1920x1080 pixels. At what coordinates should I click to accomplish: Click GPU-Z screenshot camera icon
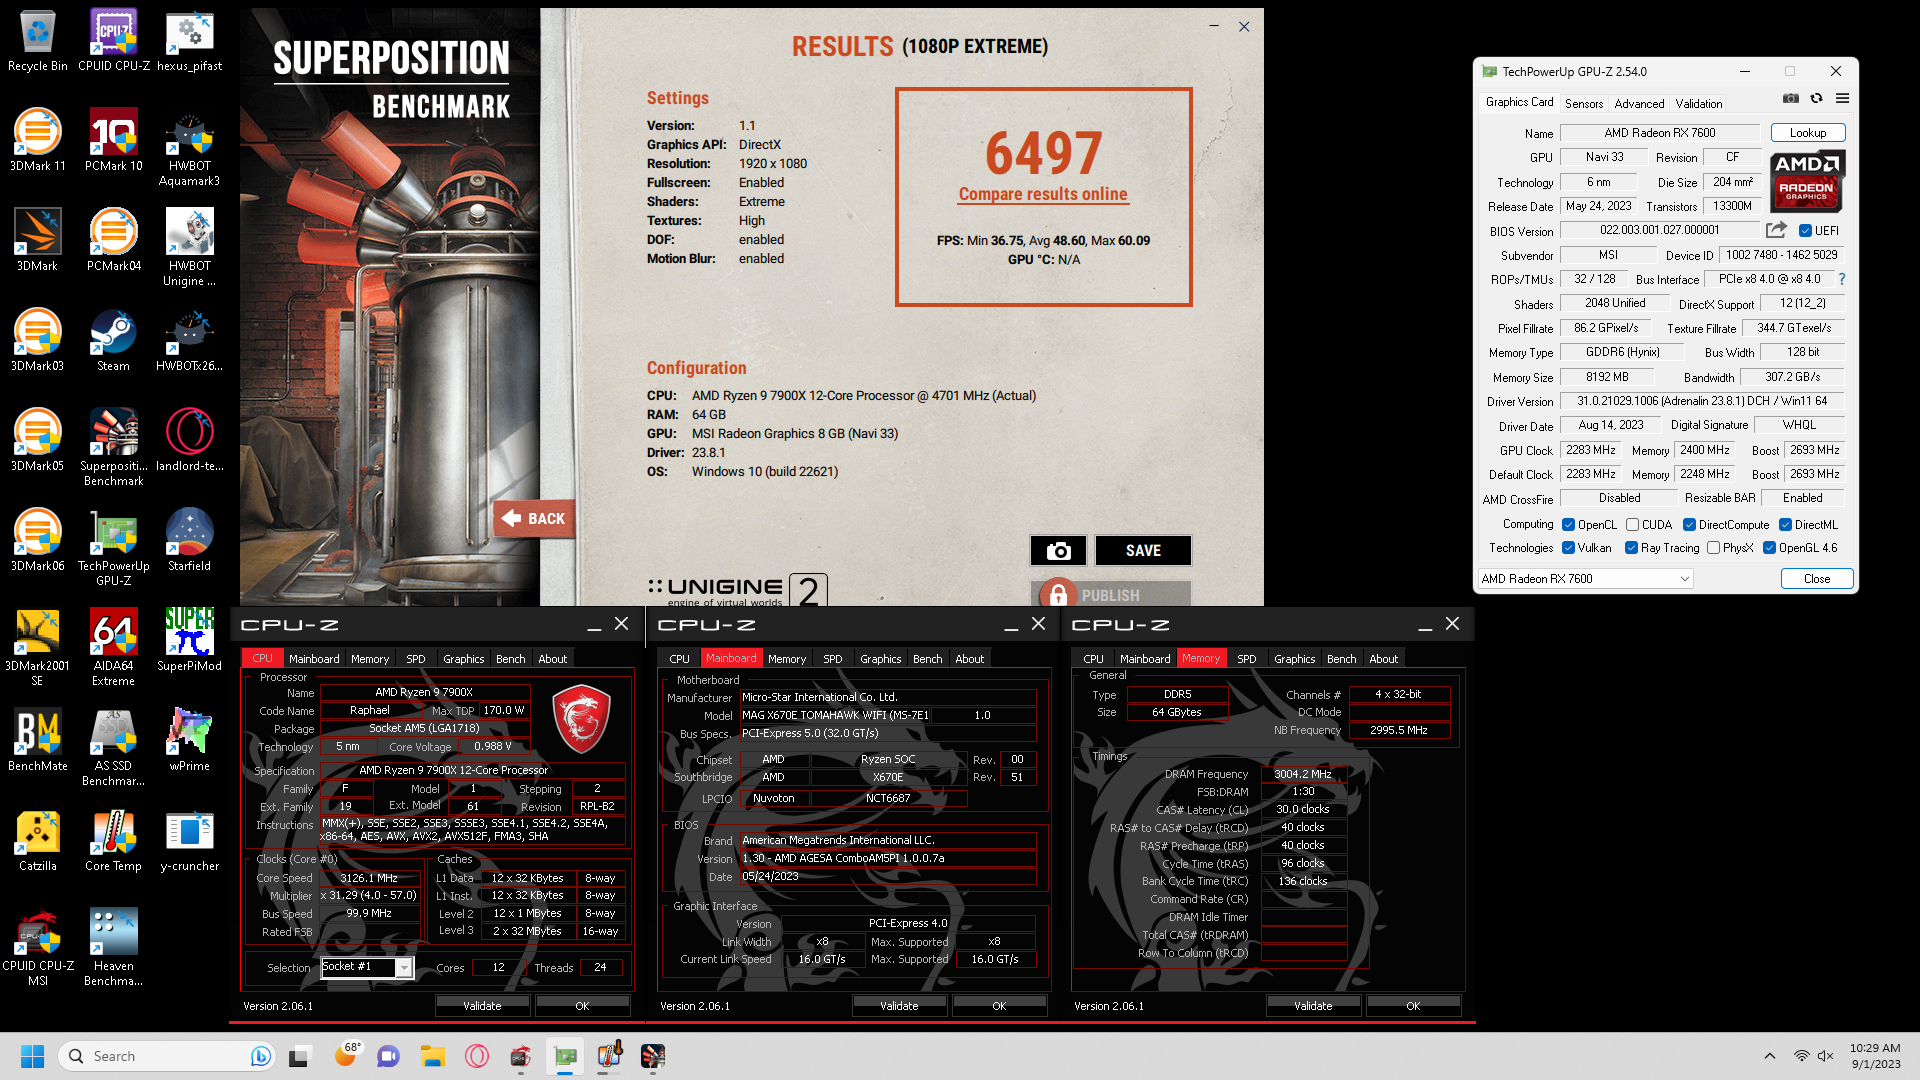pos(1791,99)
